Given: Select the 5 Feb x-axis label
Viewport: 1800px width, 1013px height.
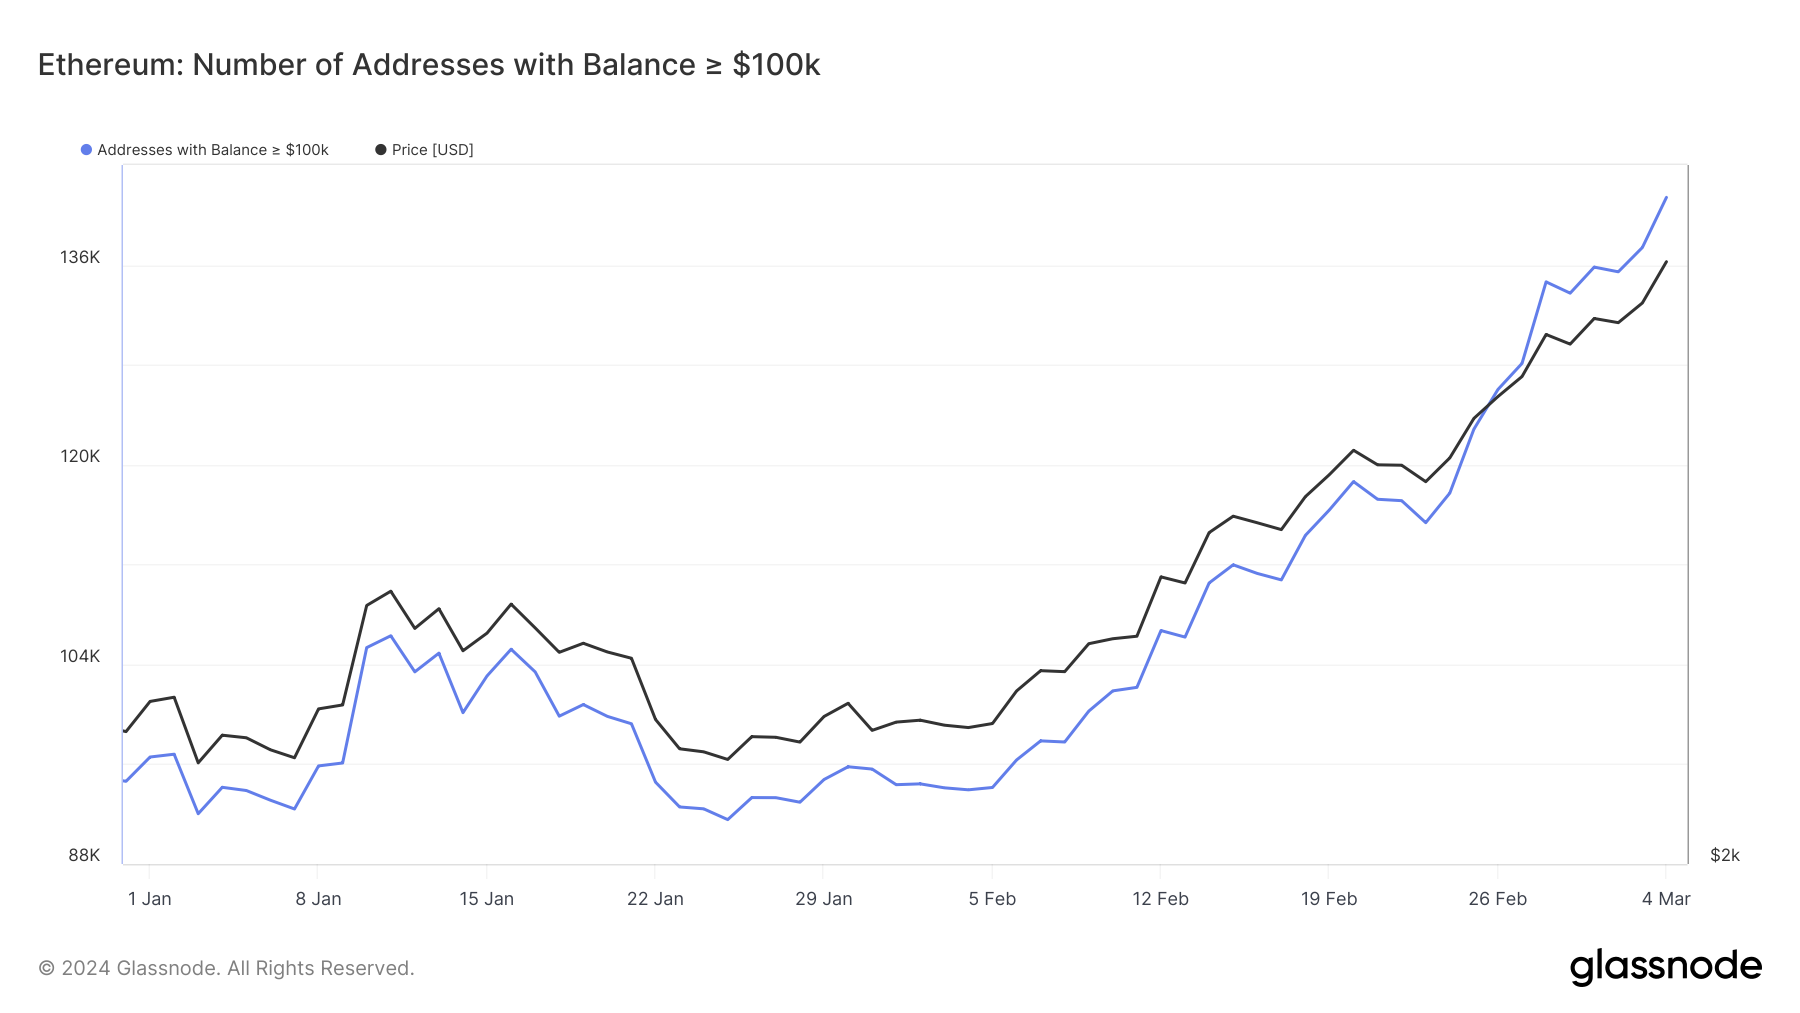Looking at the screenshot, I should pyautogui.click(x=992, y=899).
